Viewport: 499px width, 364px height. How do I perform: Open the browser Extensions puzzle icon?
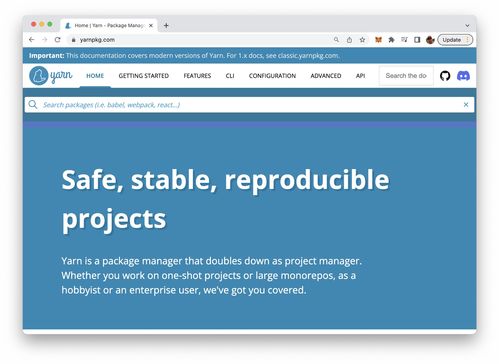(391, 40)
